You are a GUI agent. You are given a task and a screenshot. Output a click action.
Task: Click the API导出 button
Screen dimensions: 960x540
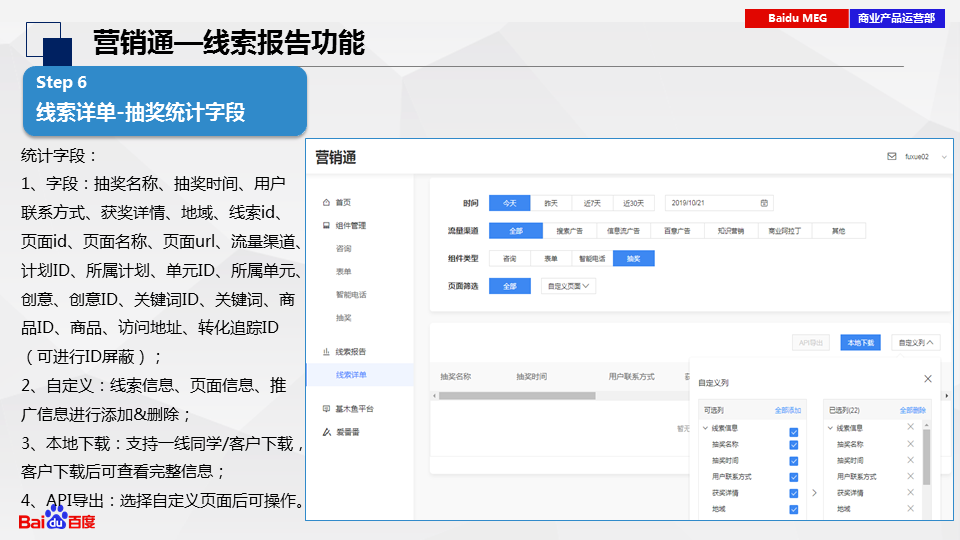point(811,343)
